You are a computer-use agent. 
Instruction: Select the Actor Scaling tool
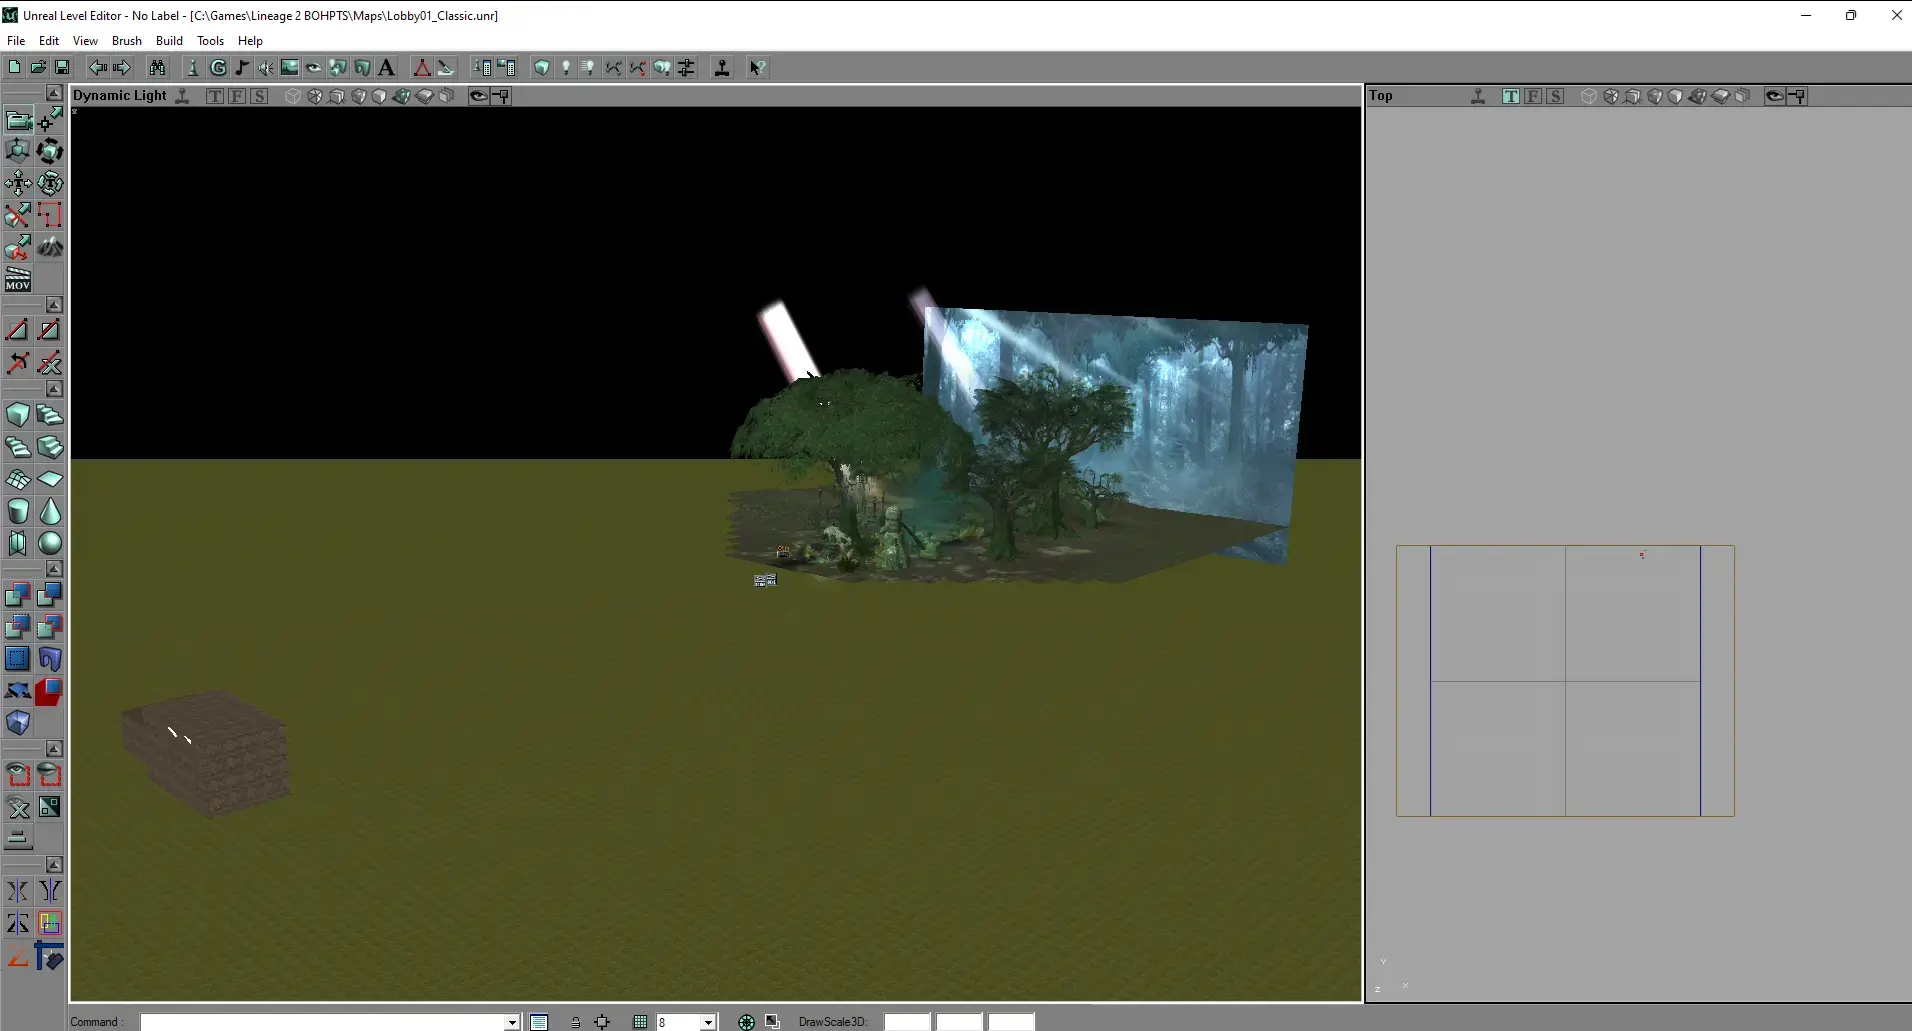[x=18, y=151]
